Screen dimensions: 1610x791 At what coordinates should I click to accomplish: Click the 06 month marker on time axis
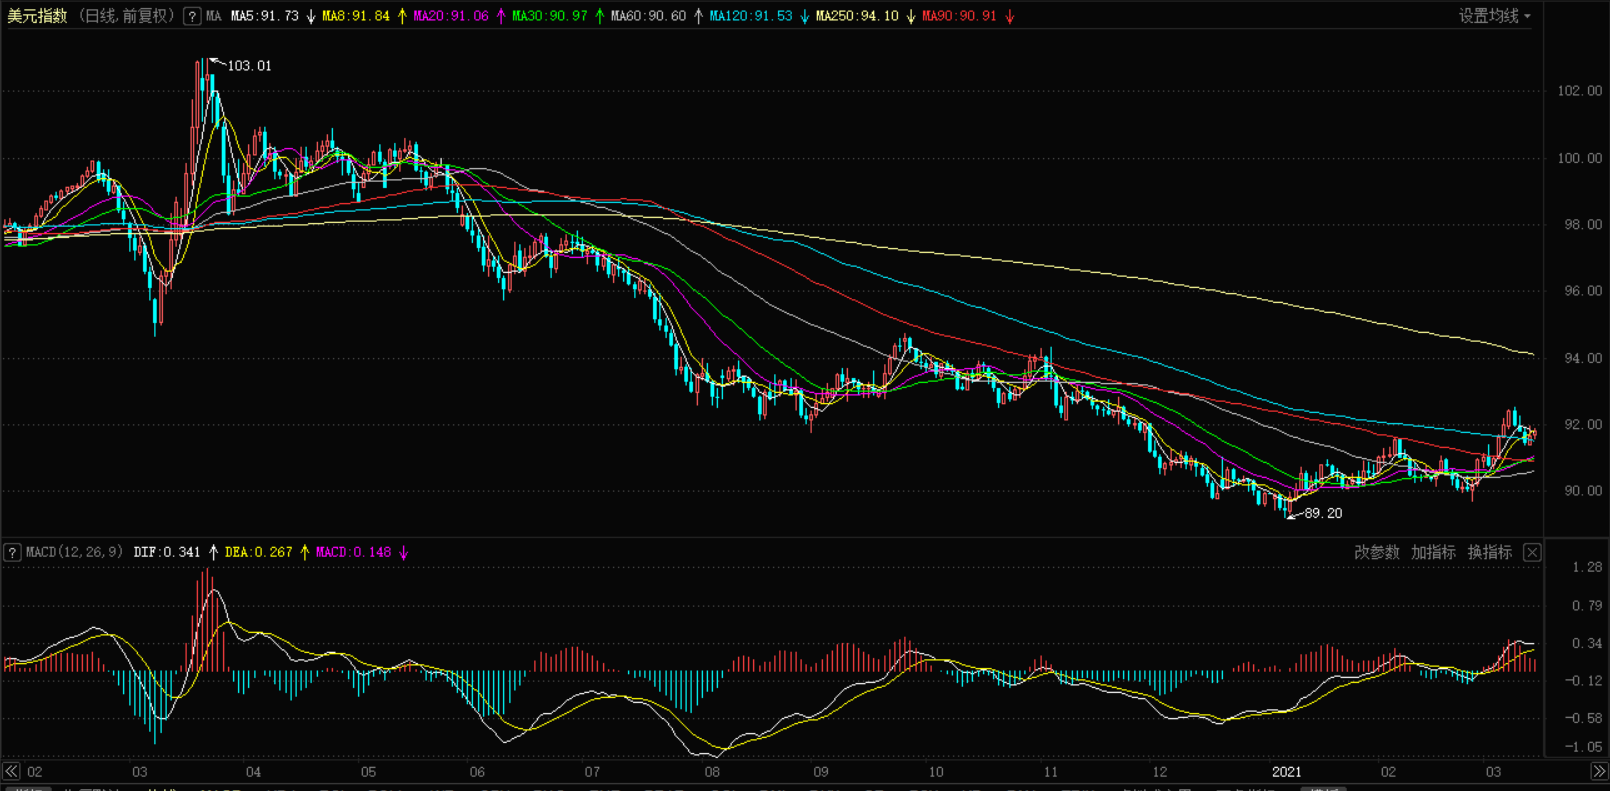477,772
